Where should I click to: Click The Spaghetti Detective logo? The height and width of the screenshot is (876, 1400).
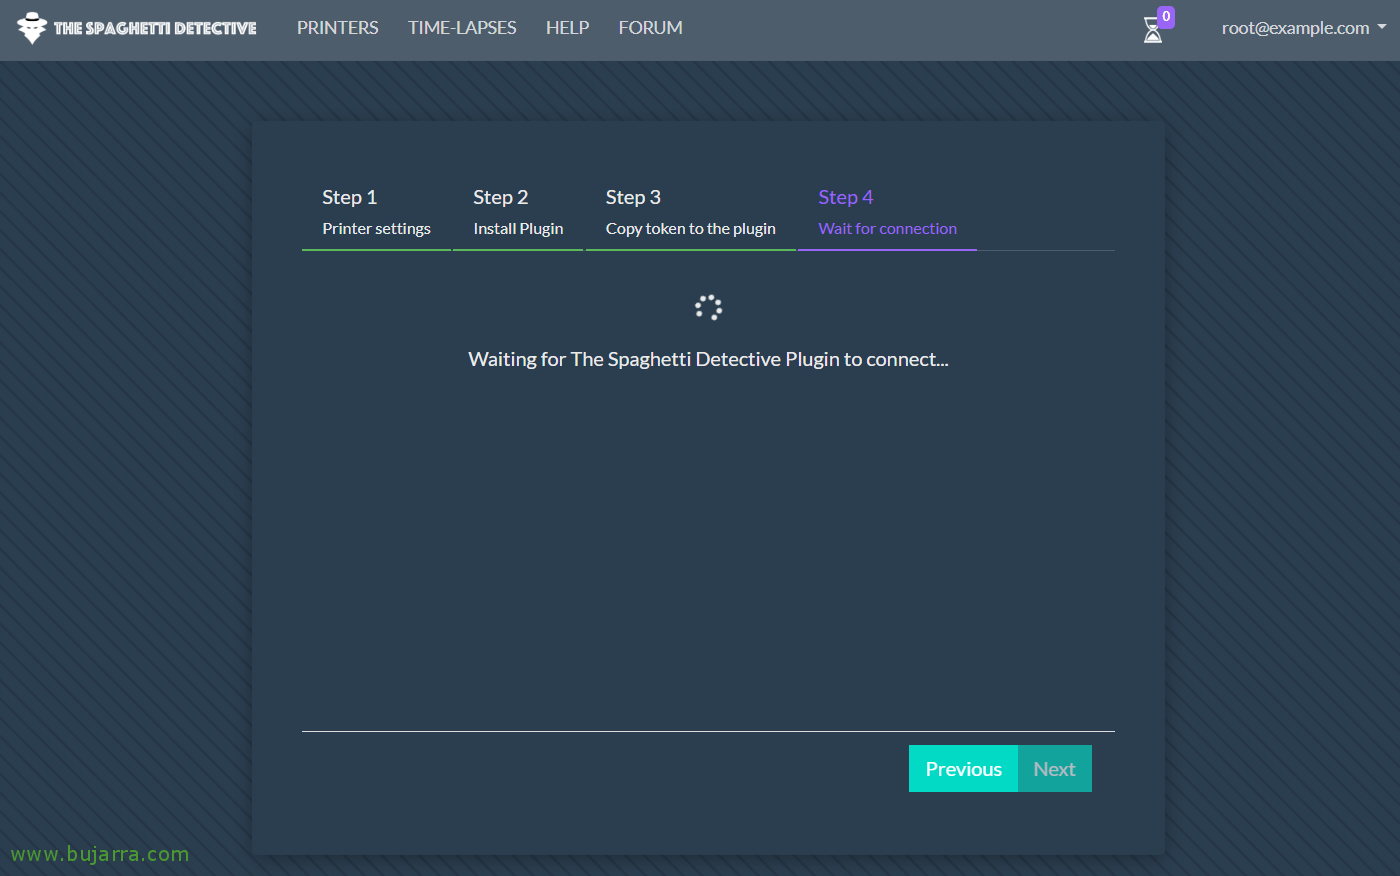[137, 28]
